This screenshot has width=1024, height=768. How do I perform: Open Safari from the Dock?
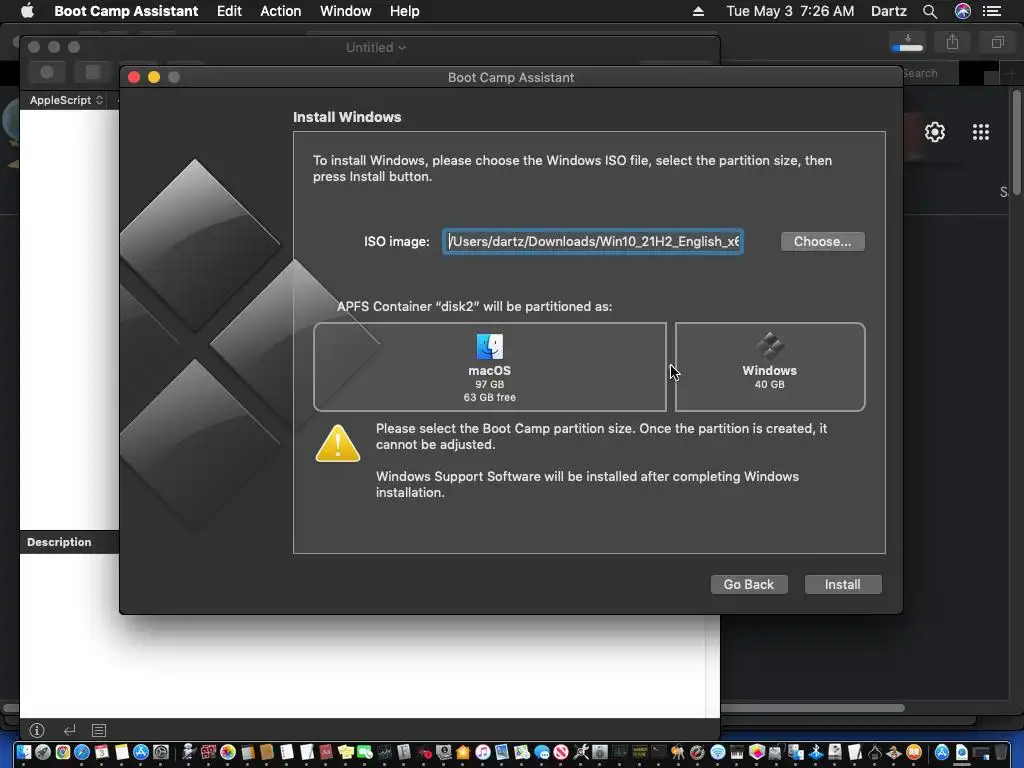[82, 752]
